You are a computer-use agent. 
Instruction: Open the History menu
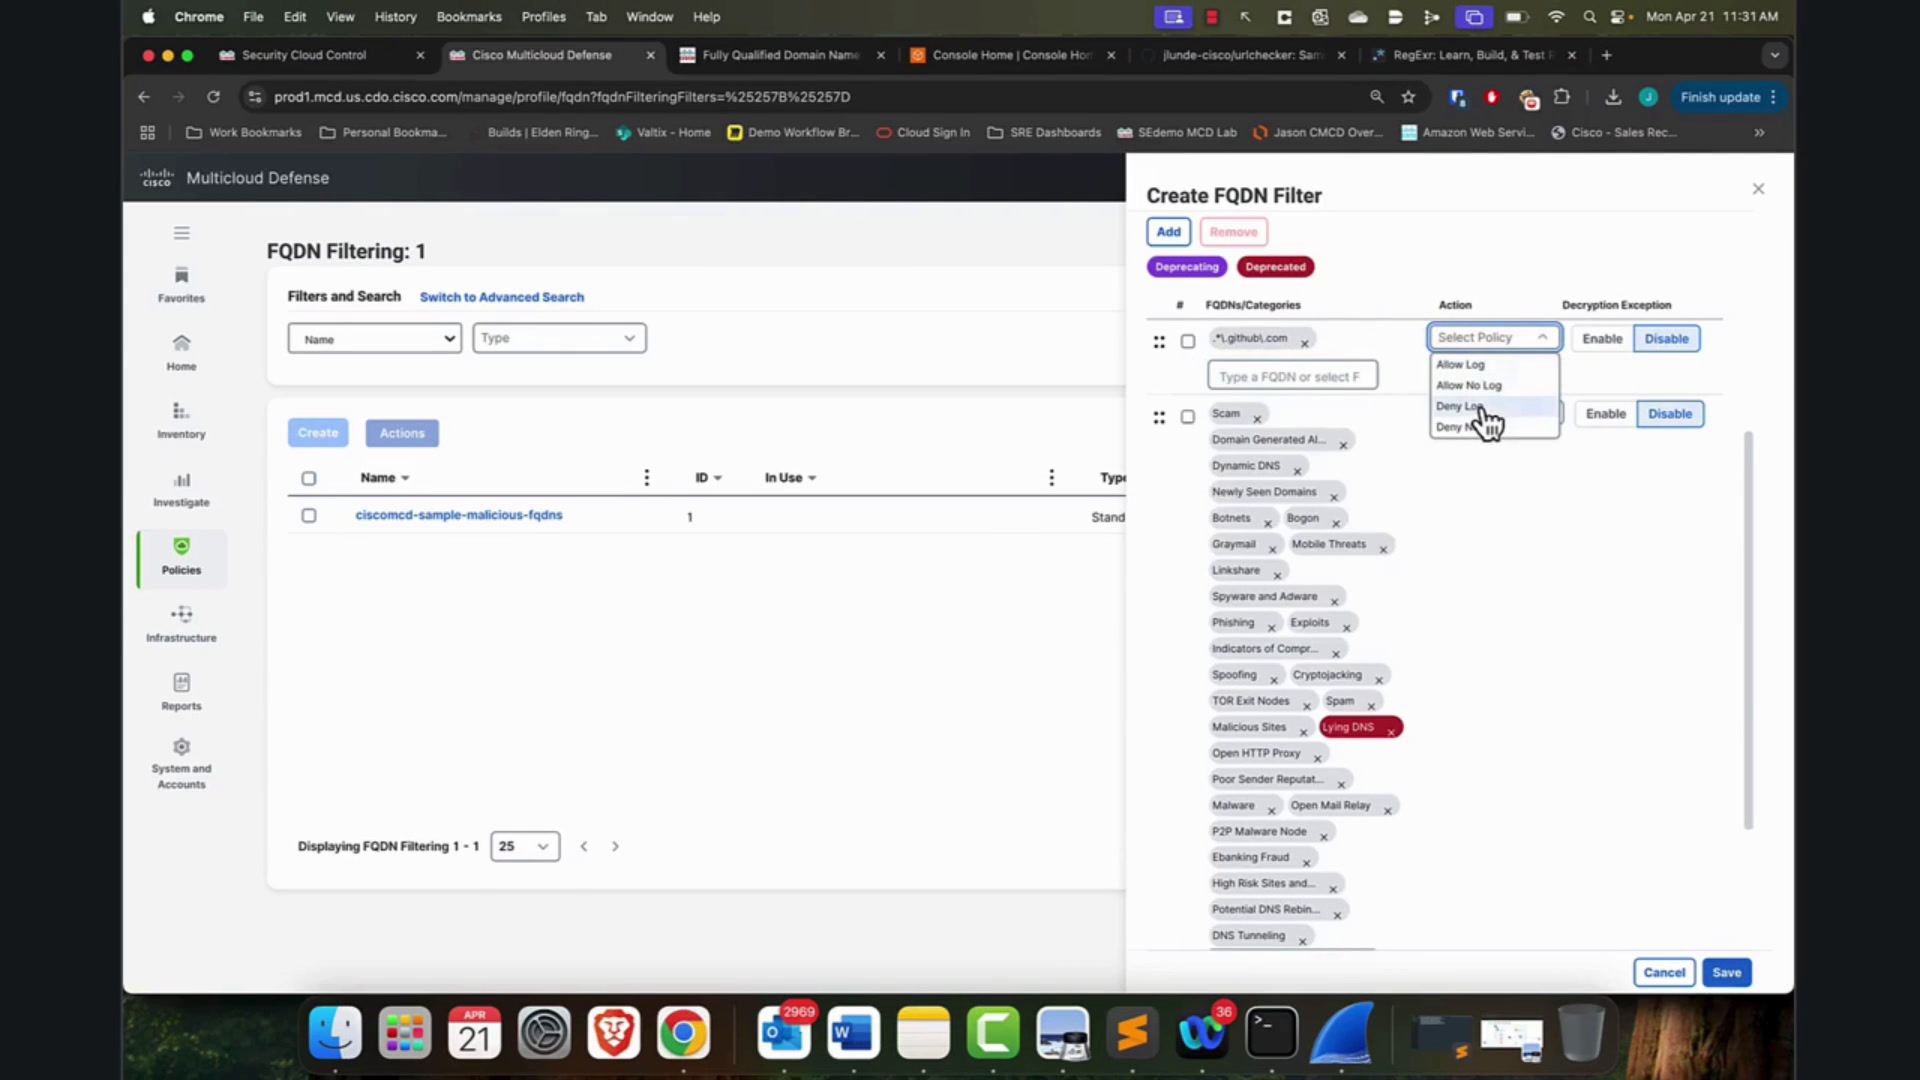(395, 17)
